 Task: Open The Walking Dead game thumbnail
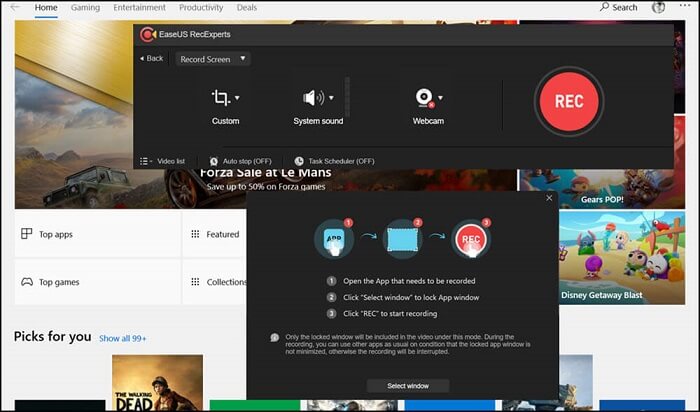coord(158,383)
